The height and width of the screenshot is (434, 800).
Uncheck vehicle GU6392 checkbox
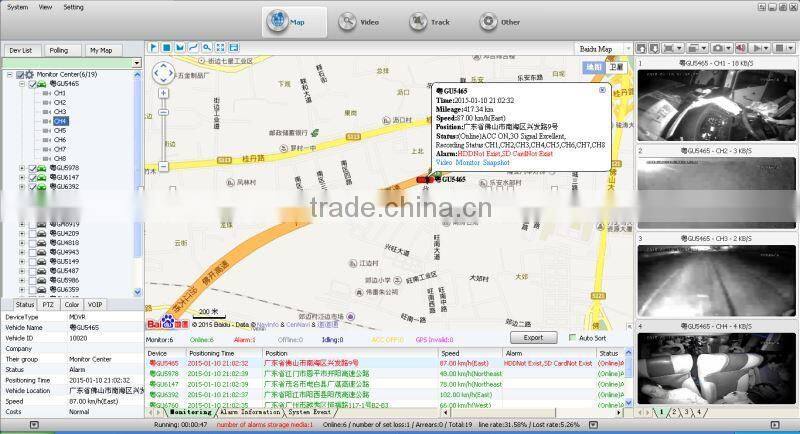coord(32,187)
